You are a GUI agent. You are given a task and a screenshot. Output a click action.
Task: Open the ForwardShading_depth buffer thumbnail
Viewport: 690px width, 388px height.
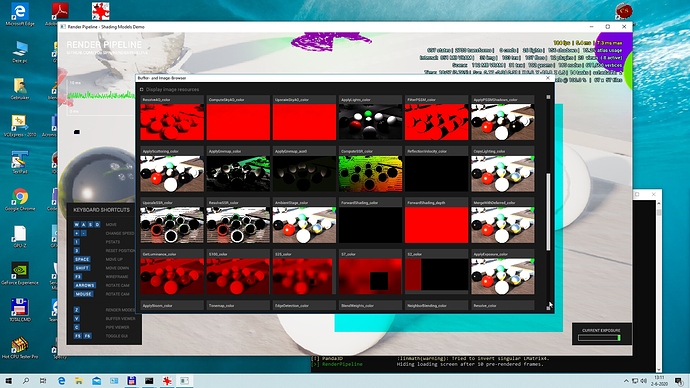[x=437, y=225]
